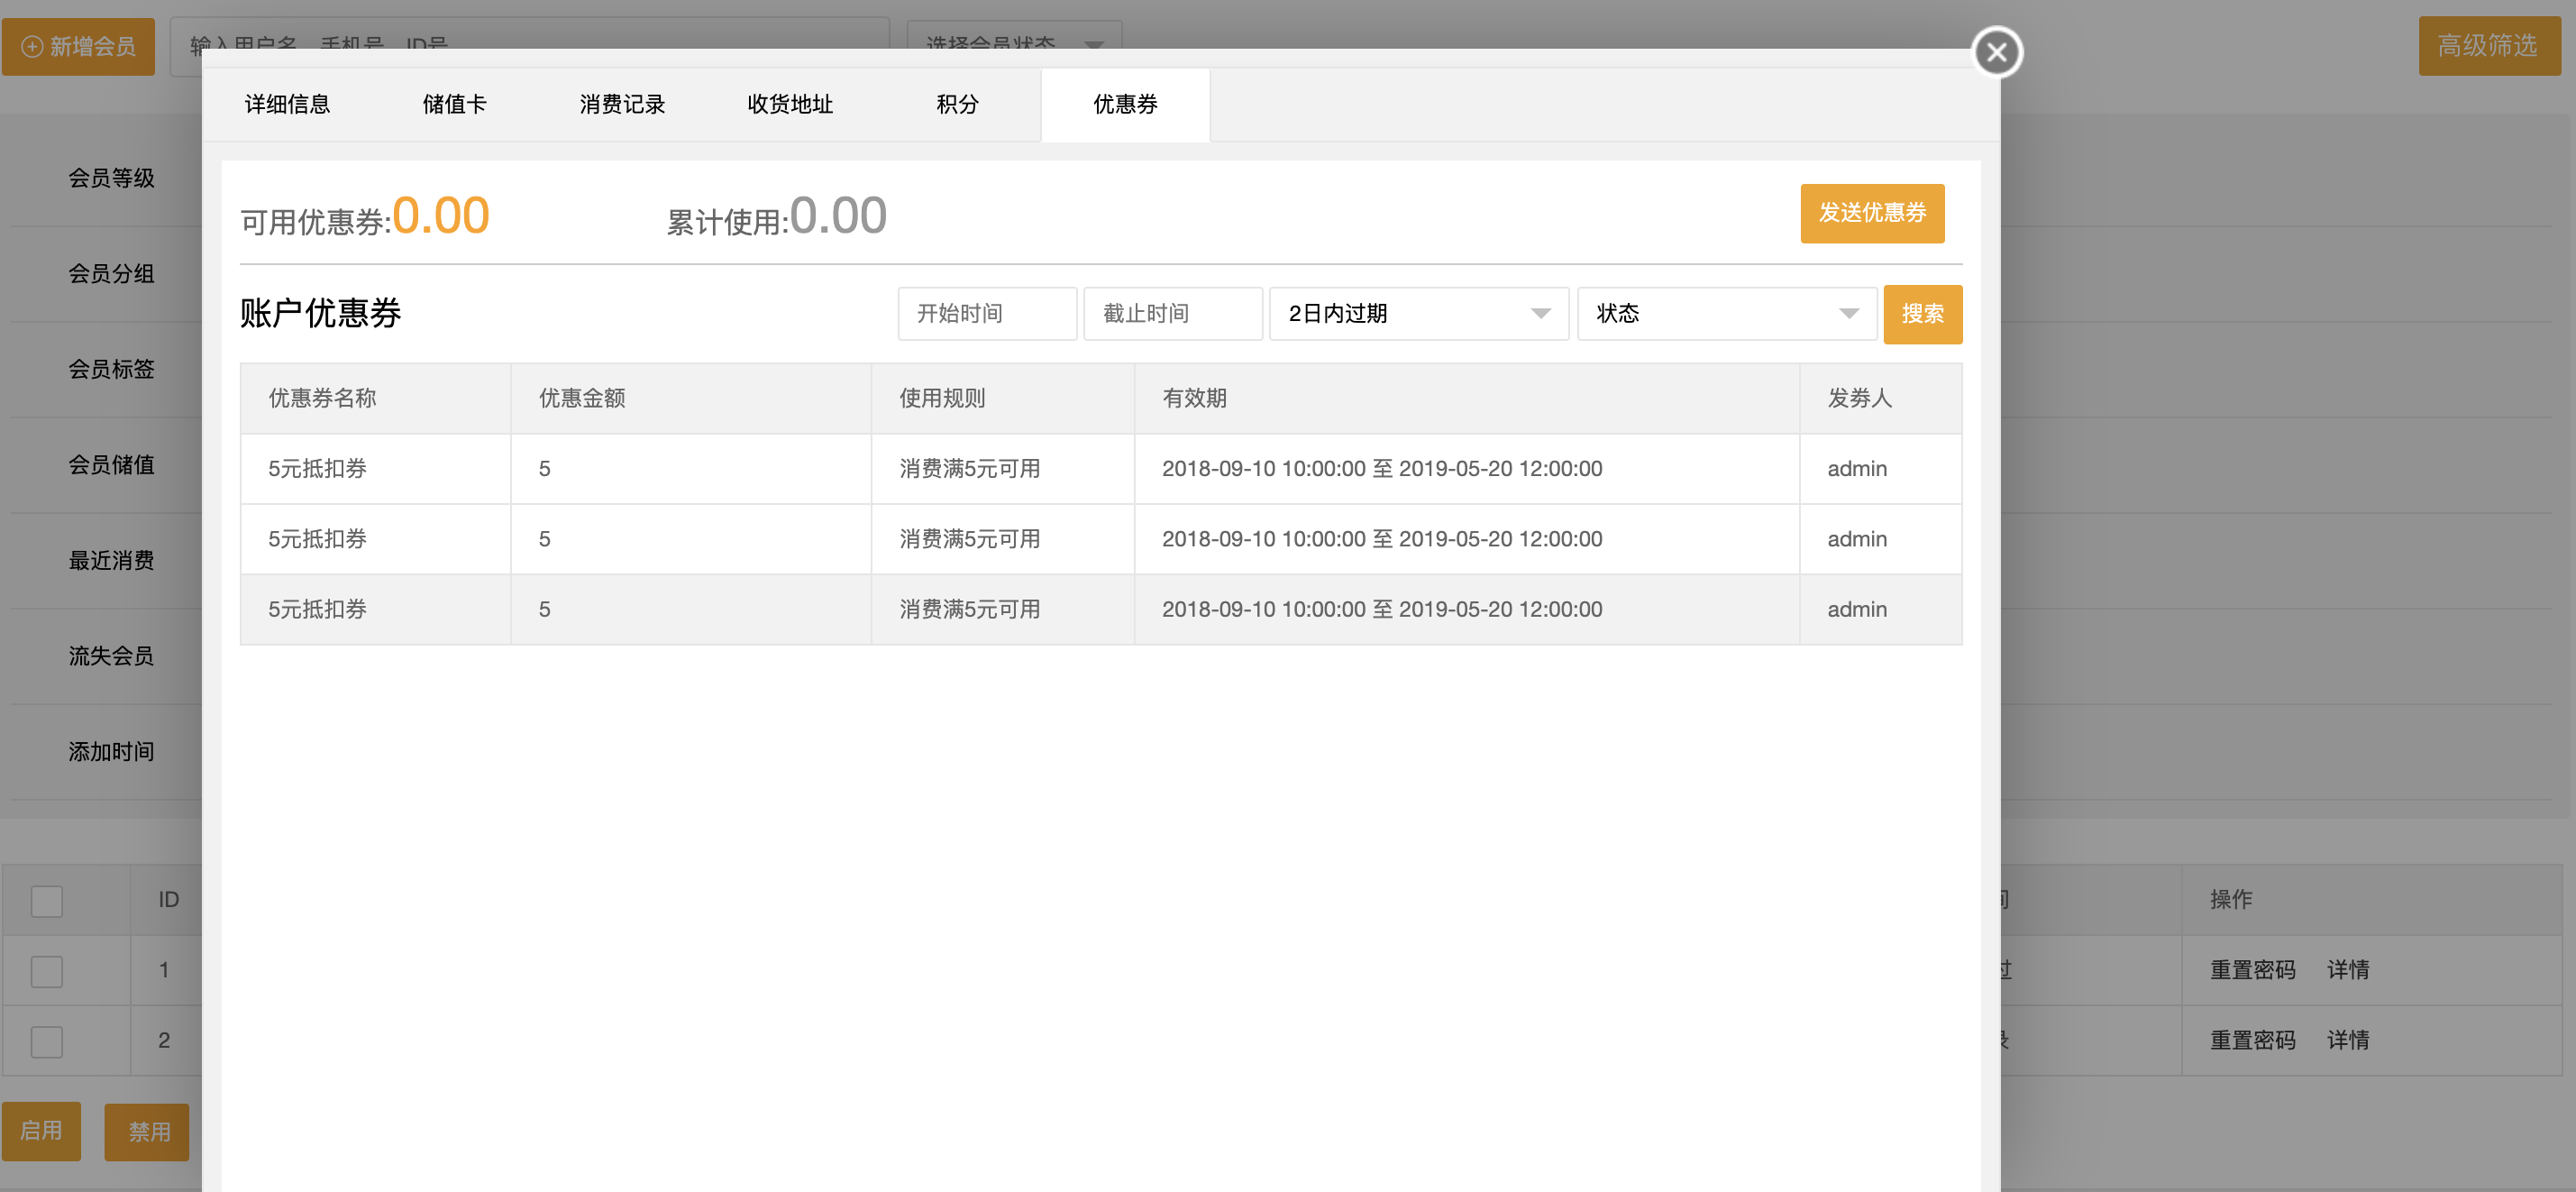Click 详情 for the first member row

(2347, 969)
